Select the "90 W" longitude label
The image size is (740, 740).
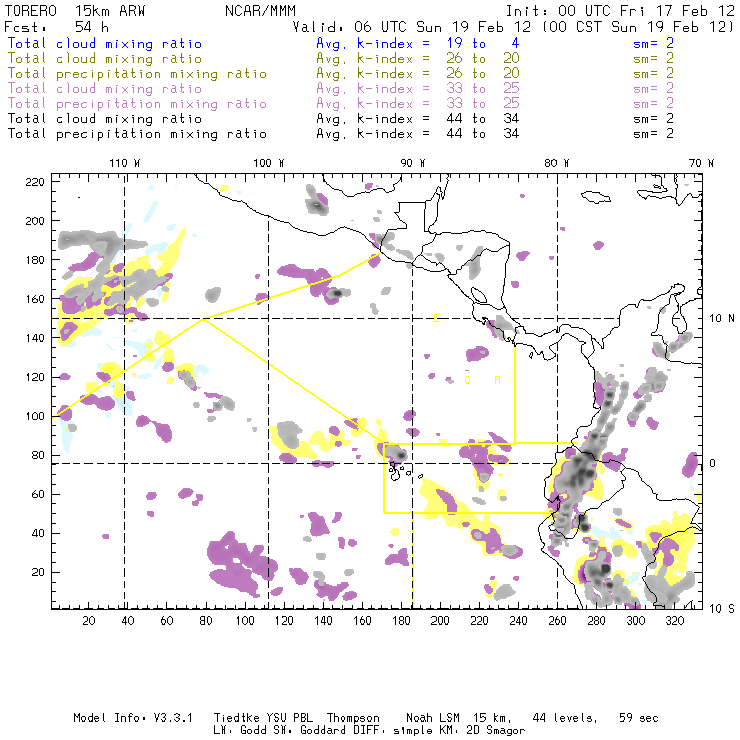coord(413,163)
